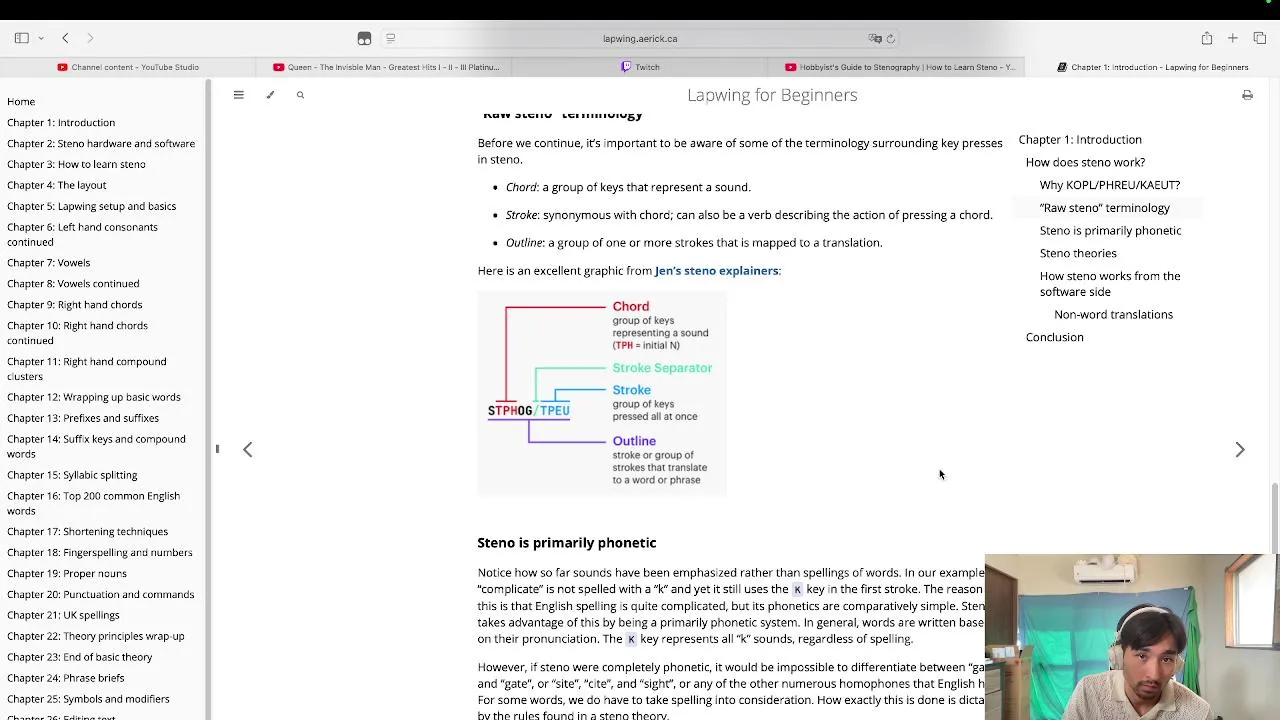Jump to How does steno work? section
This screenshot has height=720, width=1280.
(1085, 162)
